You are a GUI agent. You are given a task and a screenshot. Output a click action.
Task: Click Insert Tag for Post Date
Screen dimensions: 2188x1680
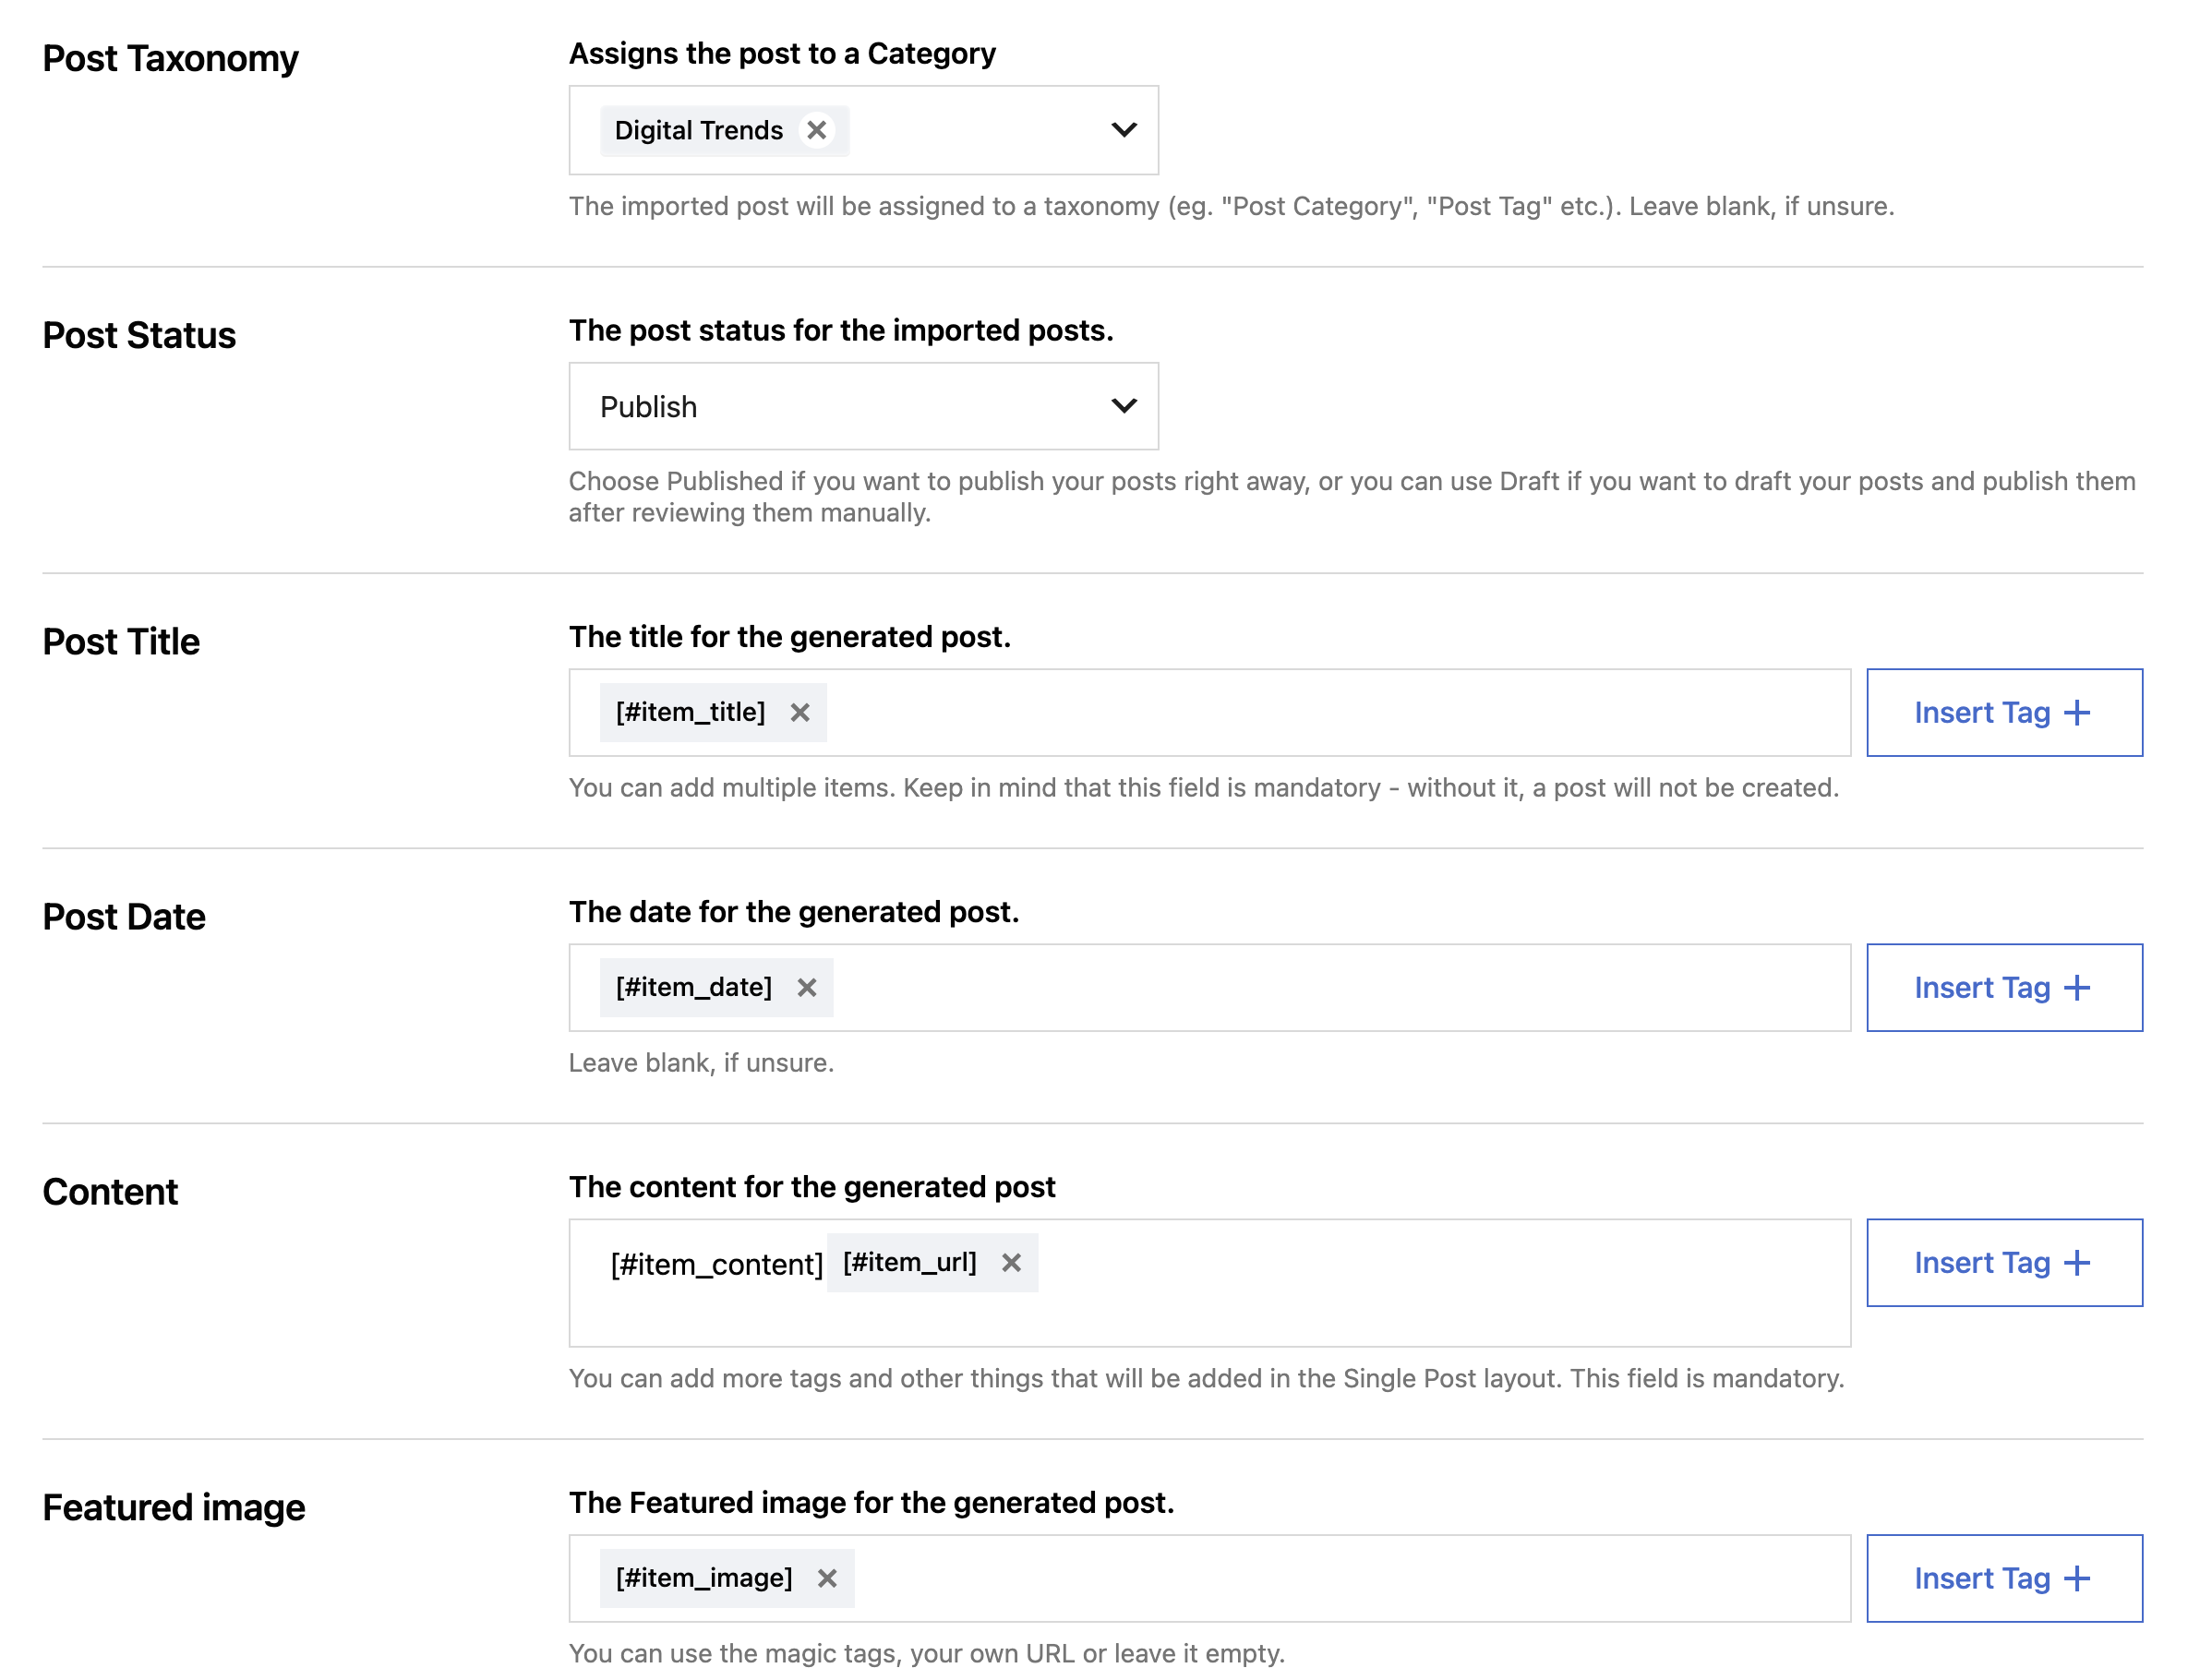[2003, 987]
